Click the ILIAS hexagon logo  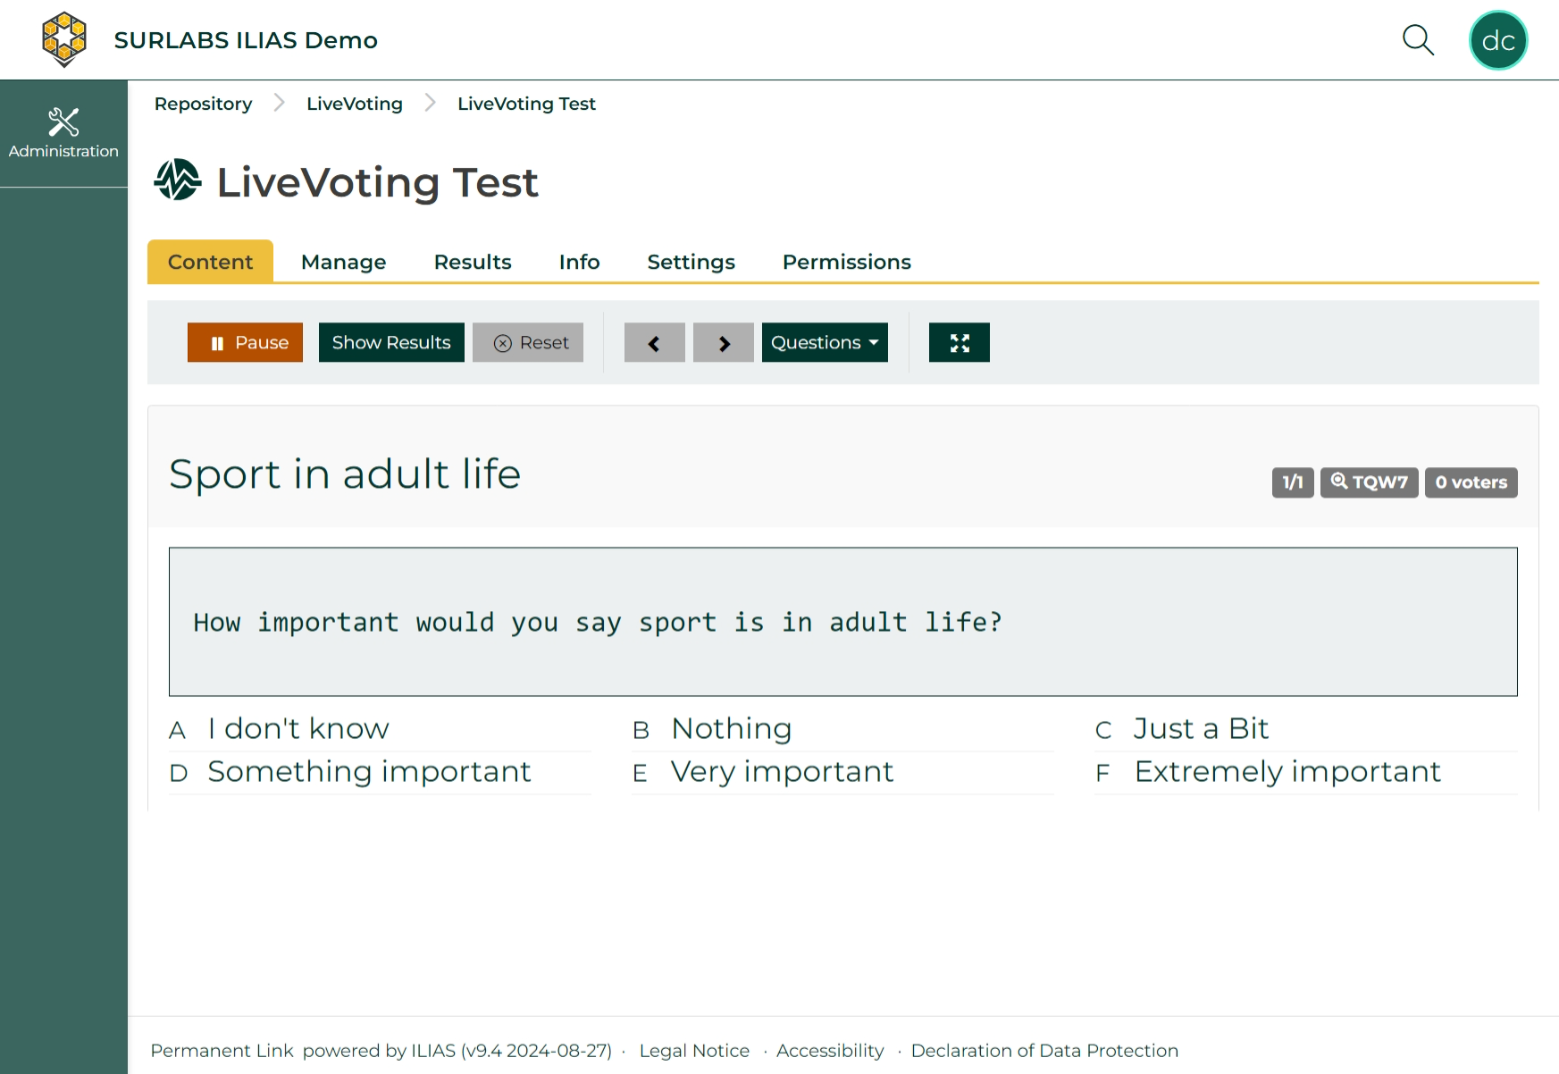(64, 39)
